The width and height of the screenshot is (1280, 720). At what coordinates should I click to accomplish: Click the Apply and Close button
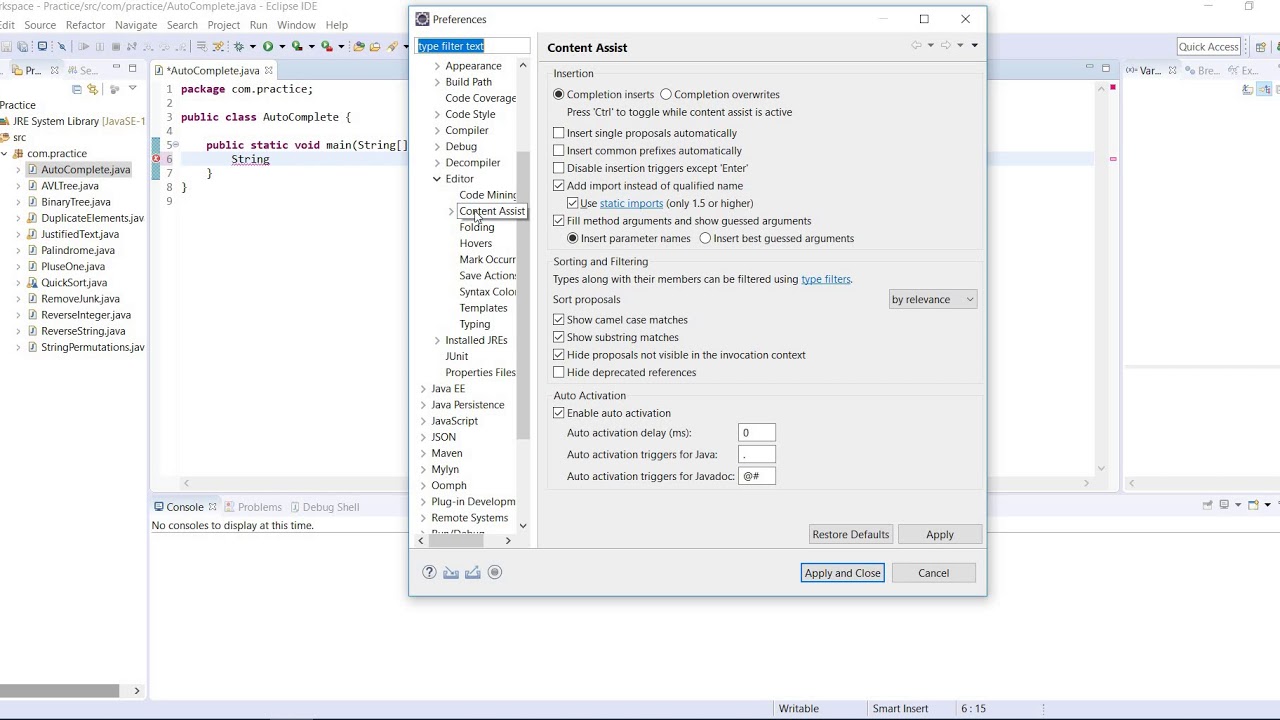pos(842,573)
